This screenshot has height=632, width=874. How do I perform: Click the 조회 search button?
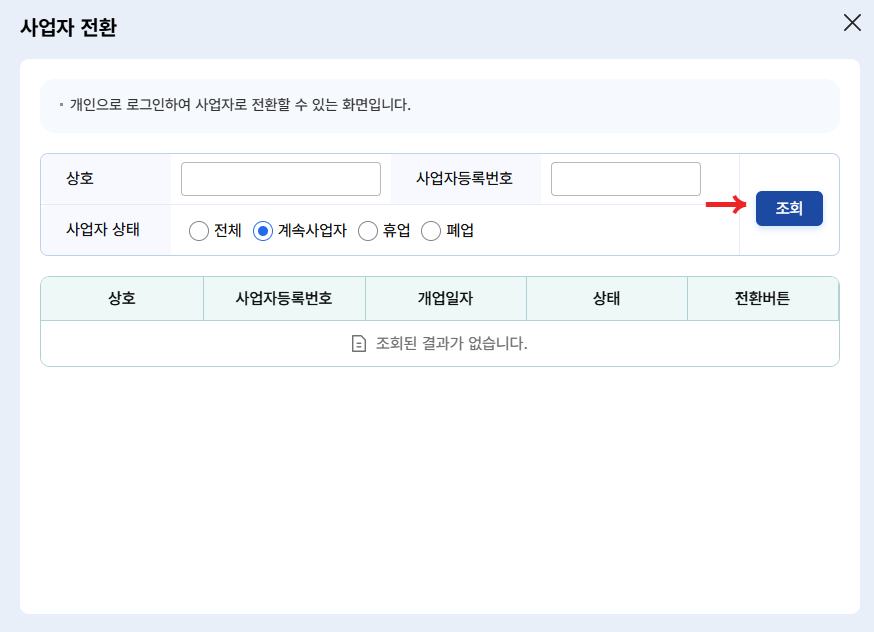click(789, 208)
